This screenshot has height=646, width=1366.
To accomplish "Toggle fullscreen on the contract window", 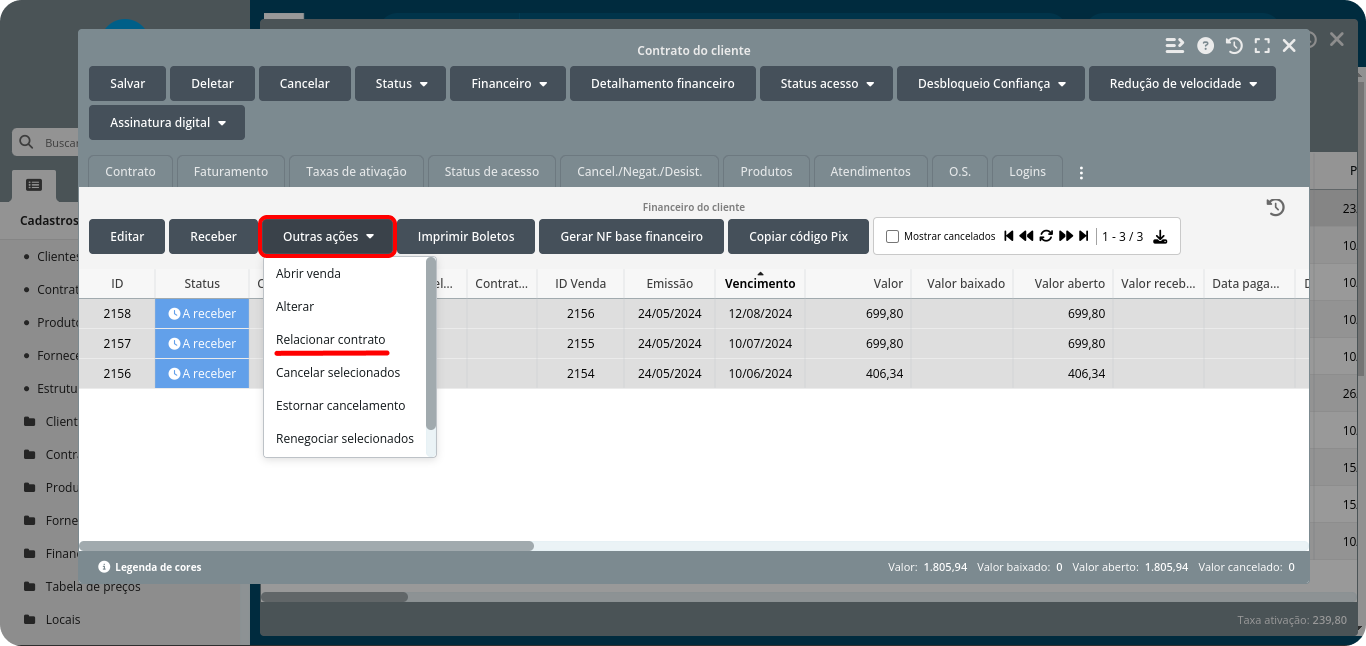I will click(x=1262, y=46).
